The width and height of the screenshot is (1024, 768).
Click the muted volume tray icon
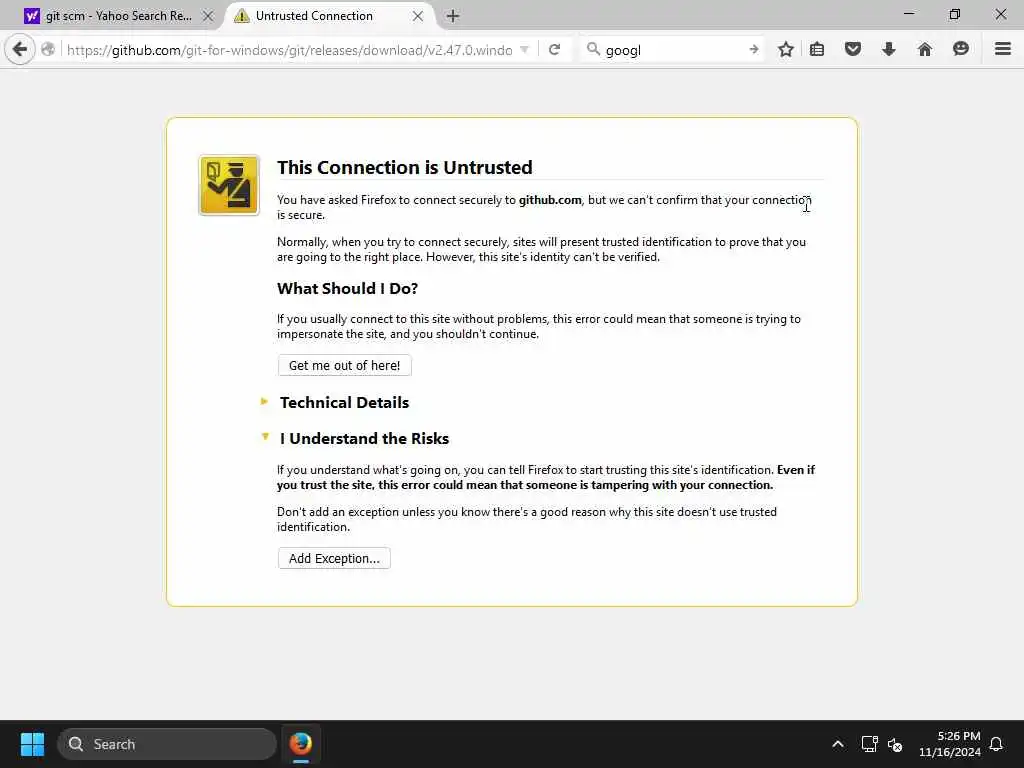click(895, 744)
